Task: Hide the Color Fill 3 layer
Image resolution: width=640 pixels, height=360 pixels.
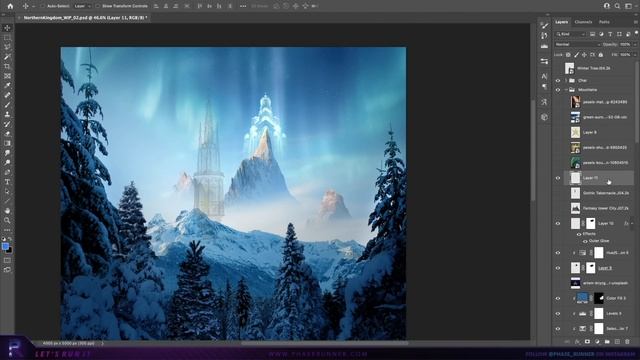Action: pos(558,298)
